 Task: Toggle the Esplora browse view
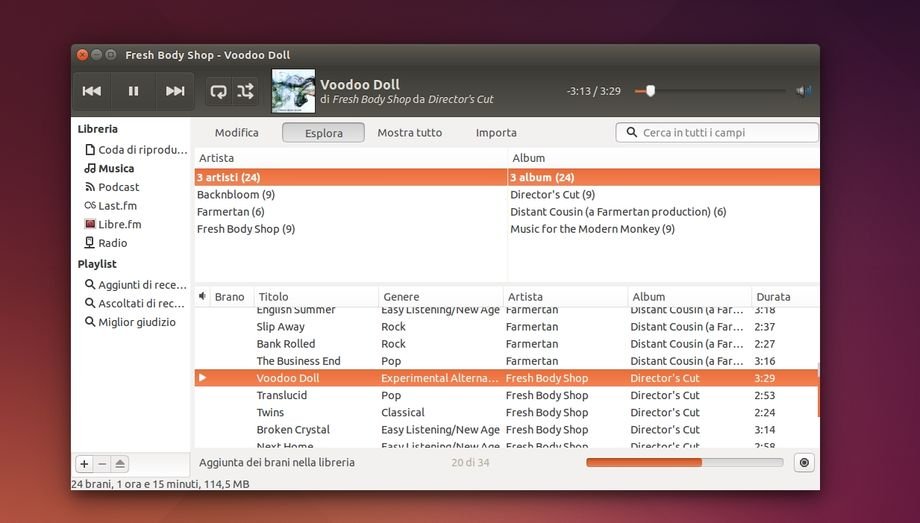point(323,133)
